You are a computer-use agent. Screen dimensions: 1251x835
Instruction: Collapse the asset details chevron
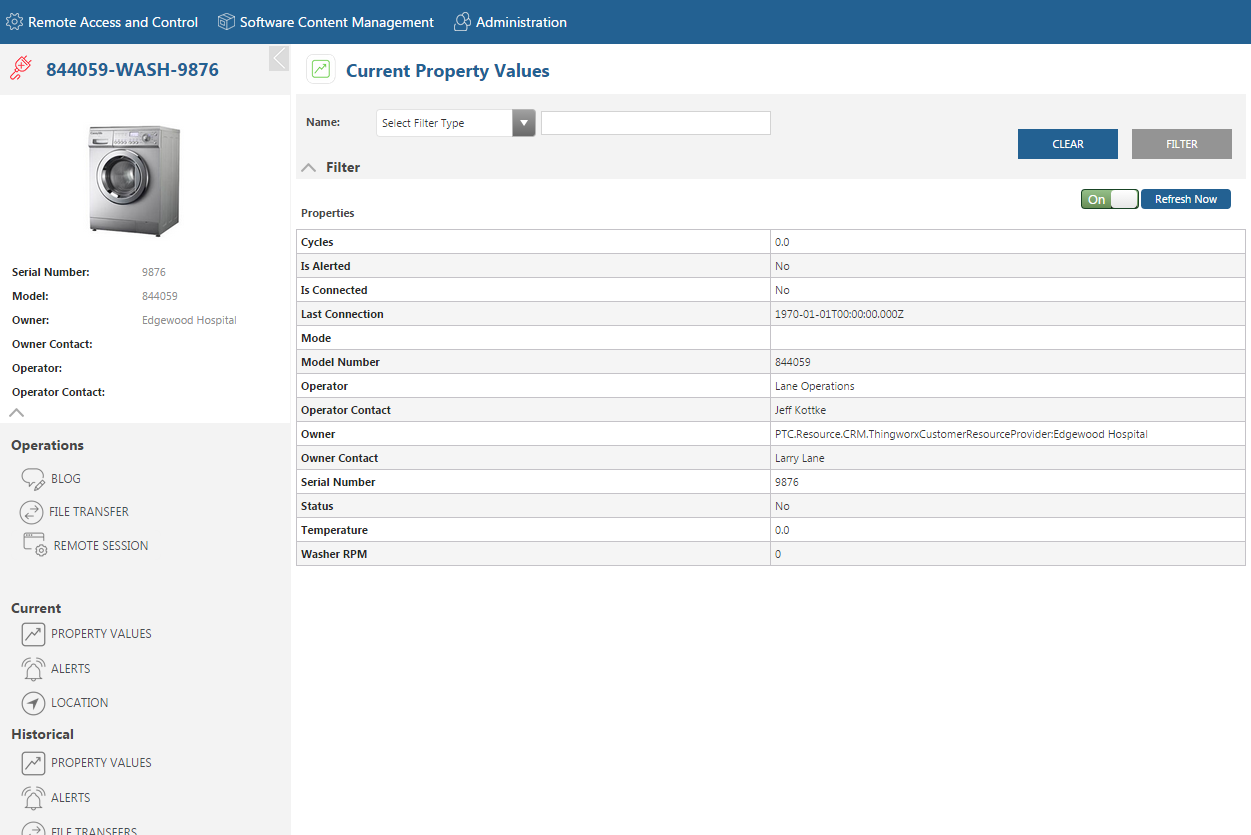pos(17,412)
